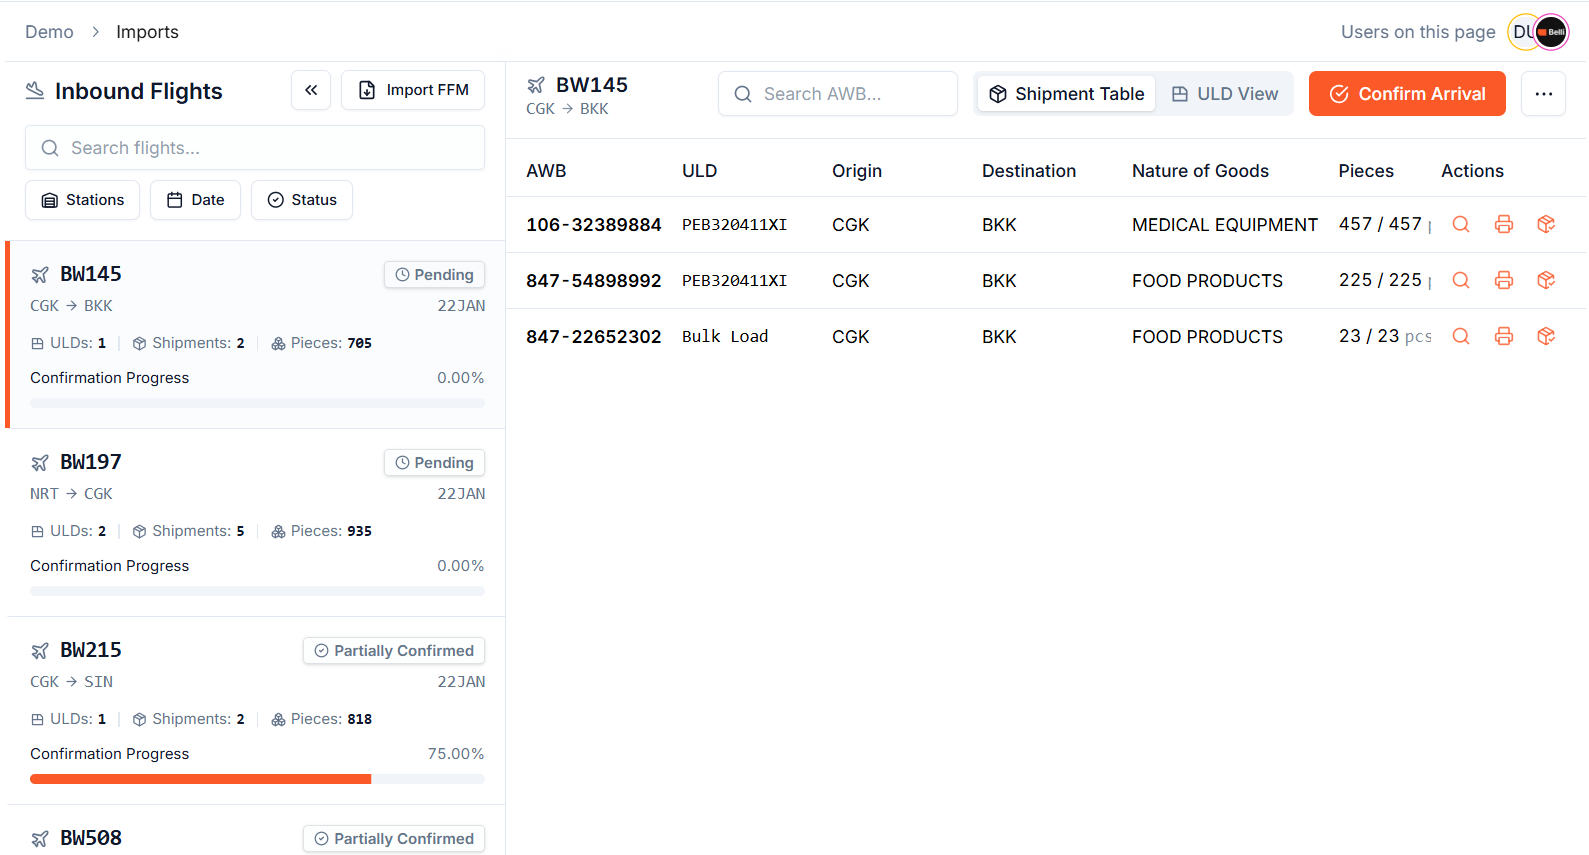1589x855 pixels.
Task: Open package action for AWB 847-22652302
Action: [x=1546, y=337]
